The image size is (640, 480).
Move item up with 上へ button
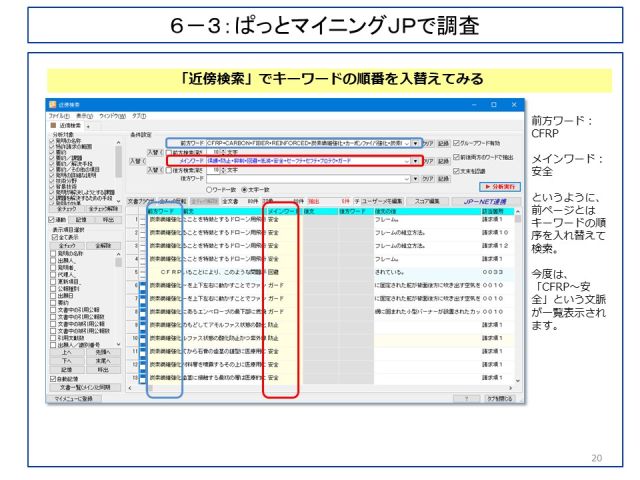(x=67, y=352)
